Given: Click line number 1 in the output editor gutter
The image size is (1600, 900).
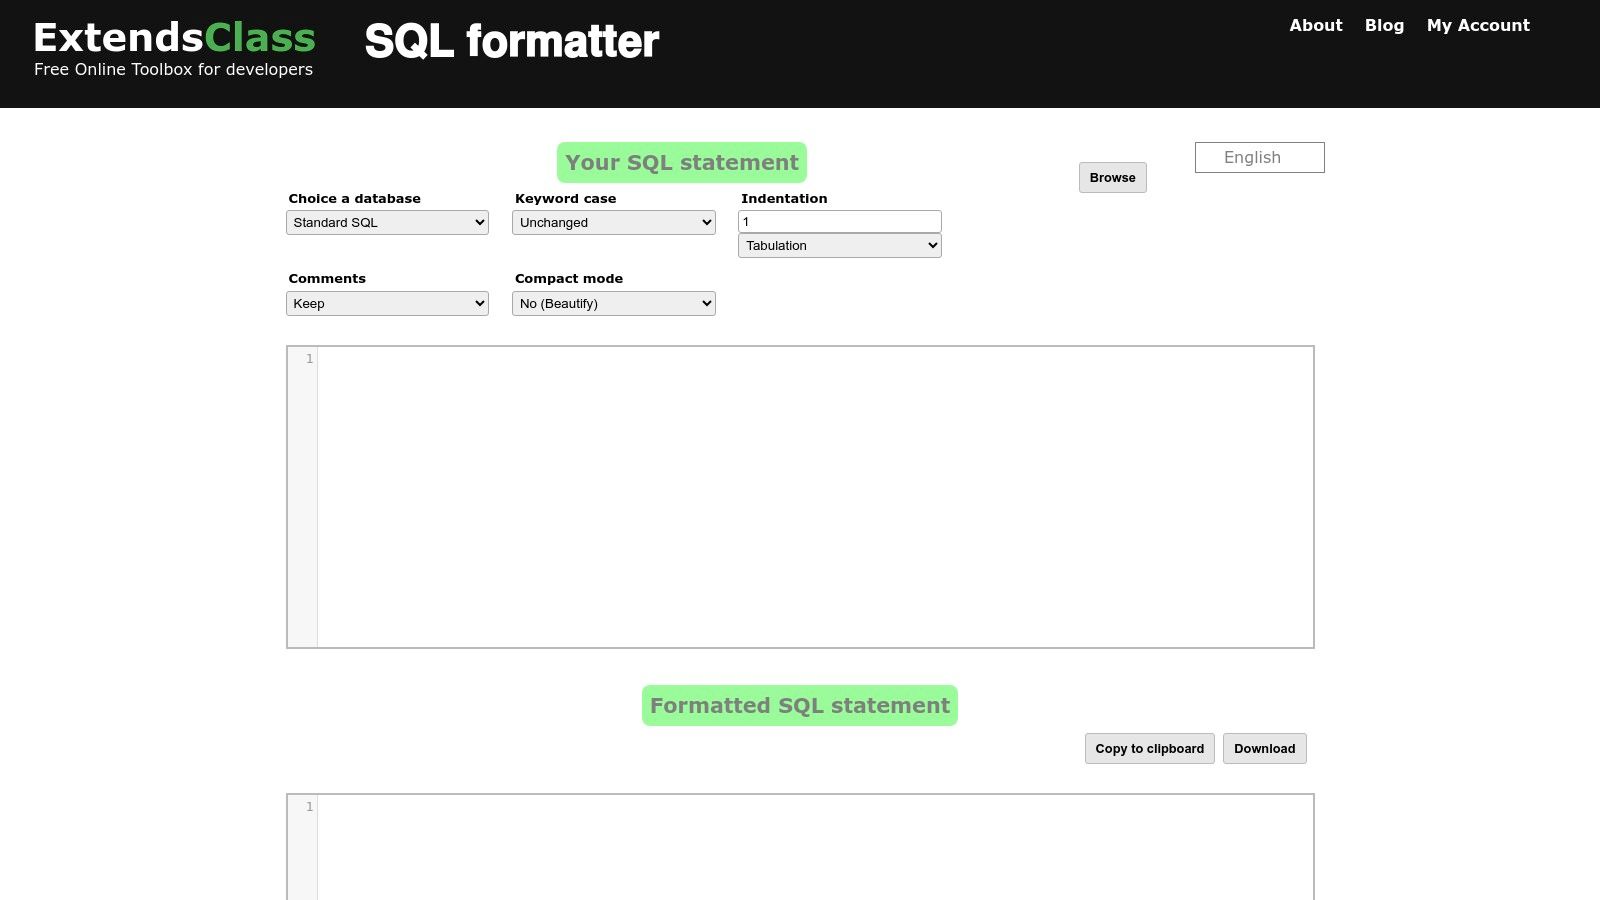Looking at the screenshot, I should [x=309, y=806].
